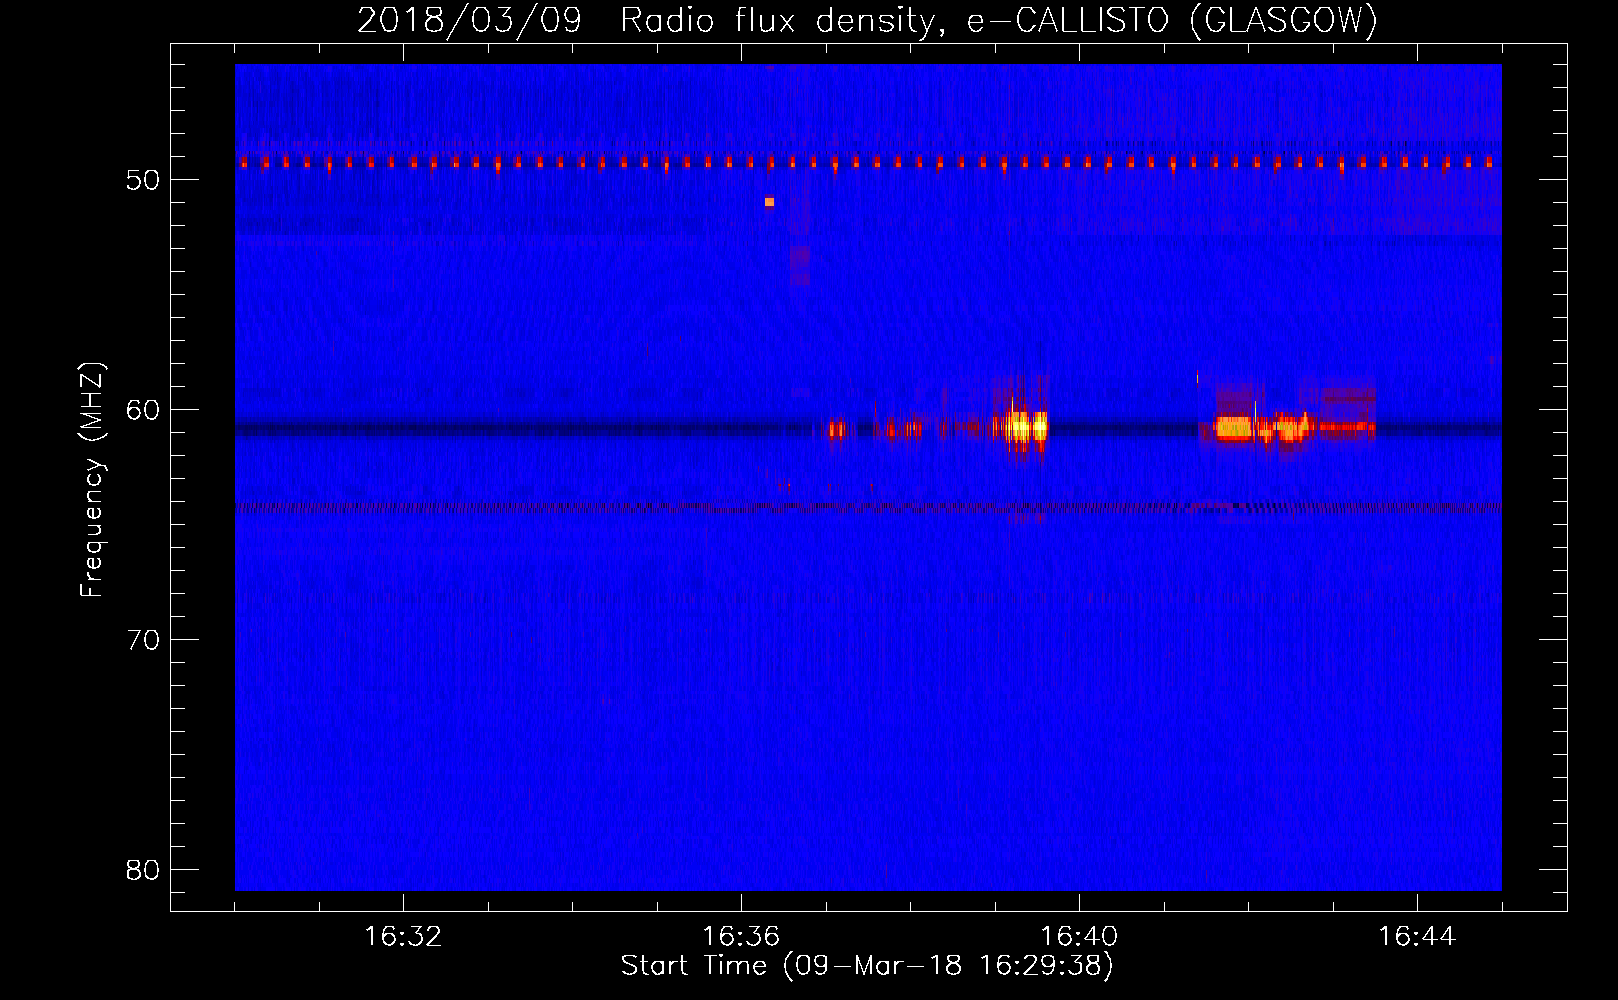Click the small red burst near 16:37

837,429
